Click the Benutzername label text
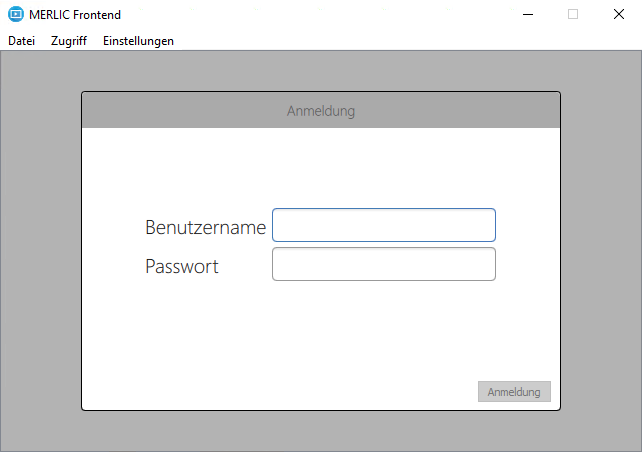642x452 pixels. pos(205,227)
